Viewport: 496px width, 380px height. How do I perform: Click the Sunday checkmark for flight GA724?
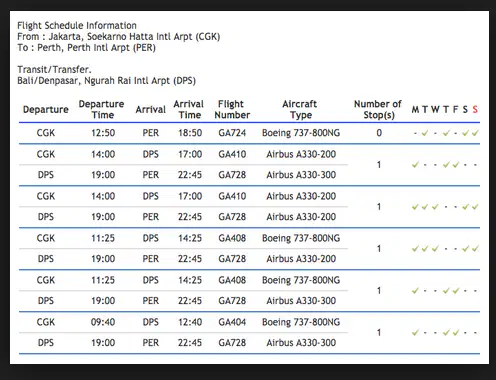click(x=475, y=133)
